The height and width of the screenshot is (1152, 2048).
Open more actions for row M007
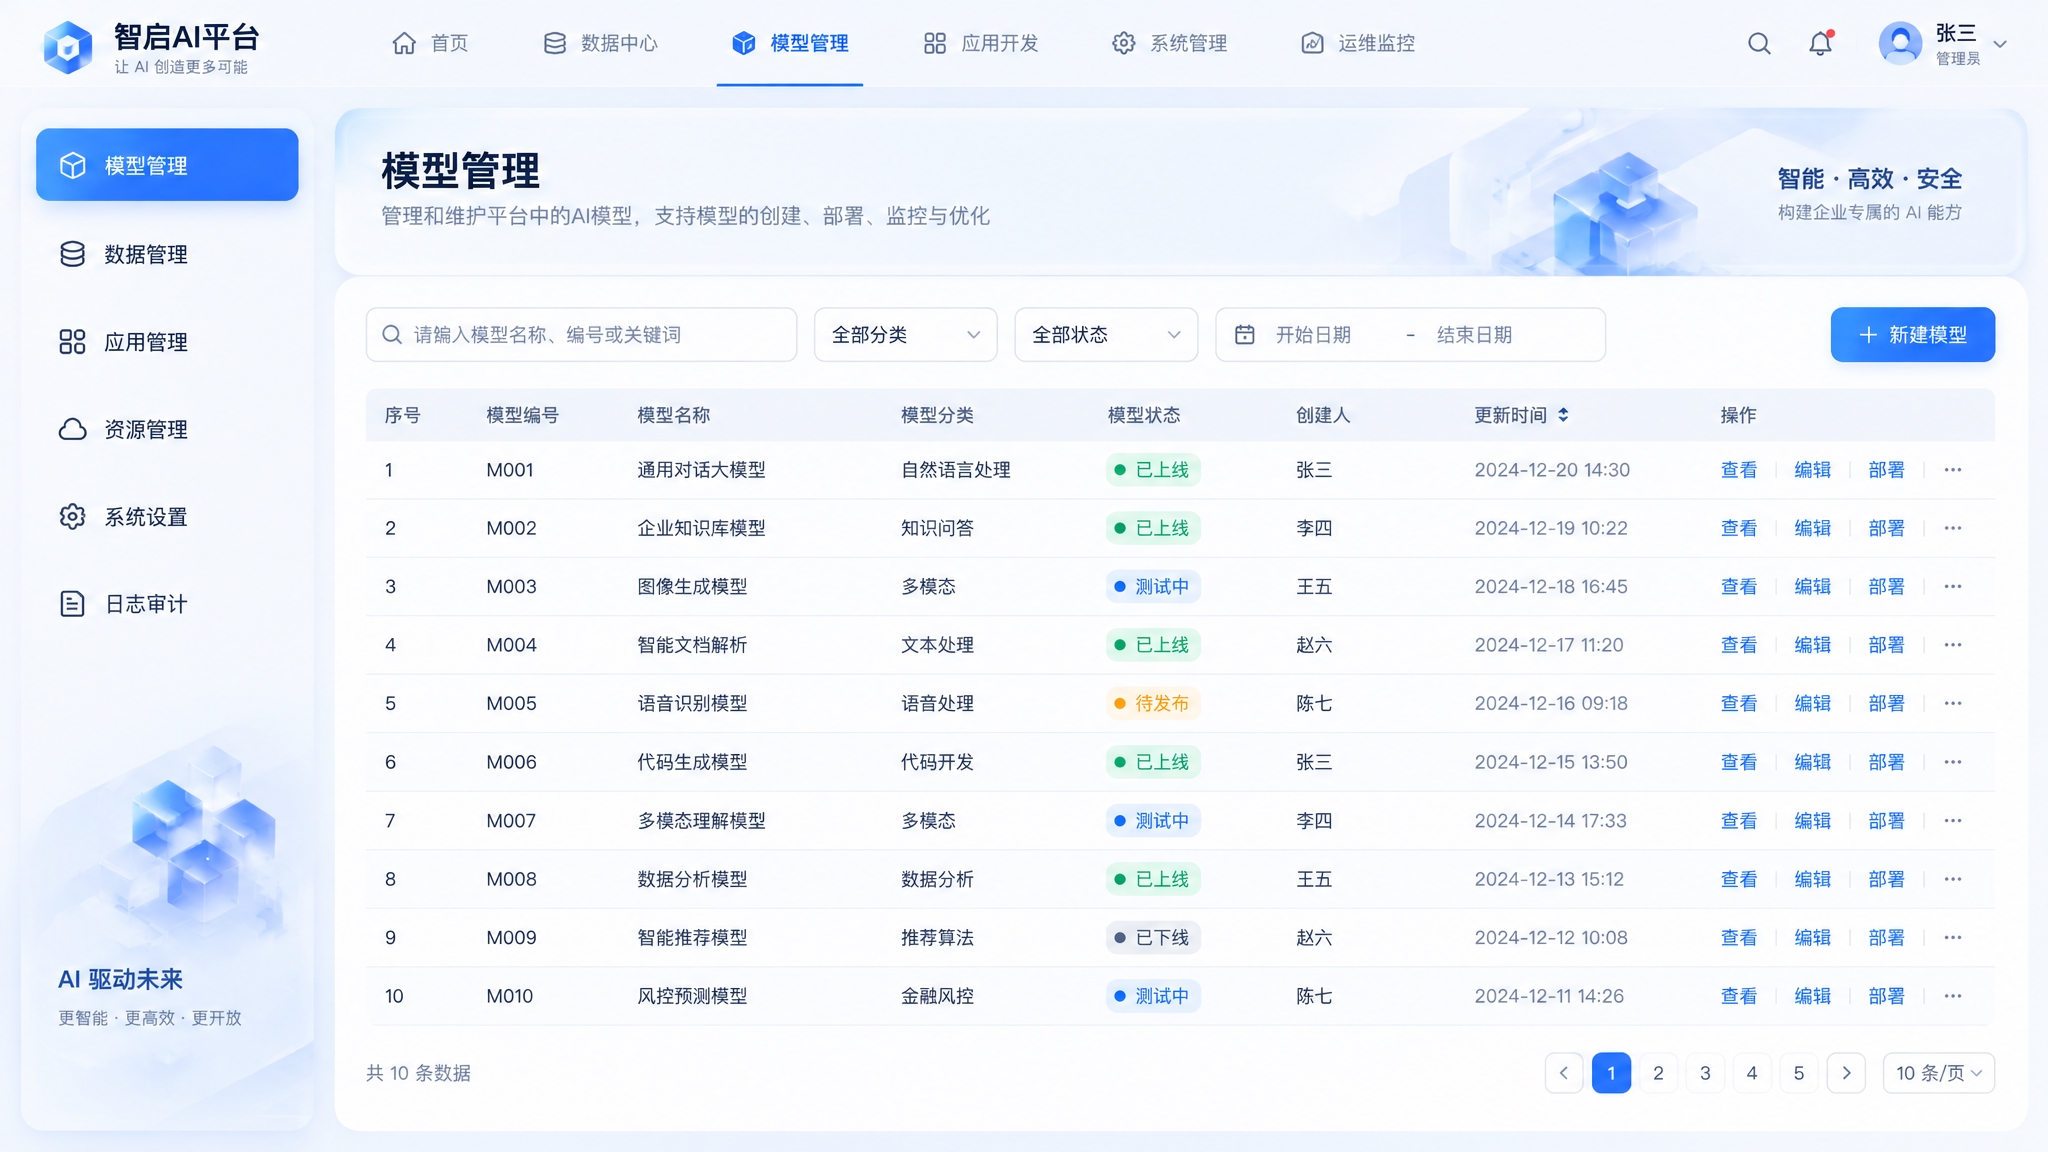(1953, 821)
